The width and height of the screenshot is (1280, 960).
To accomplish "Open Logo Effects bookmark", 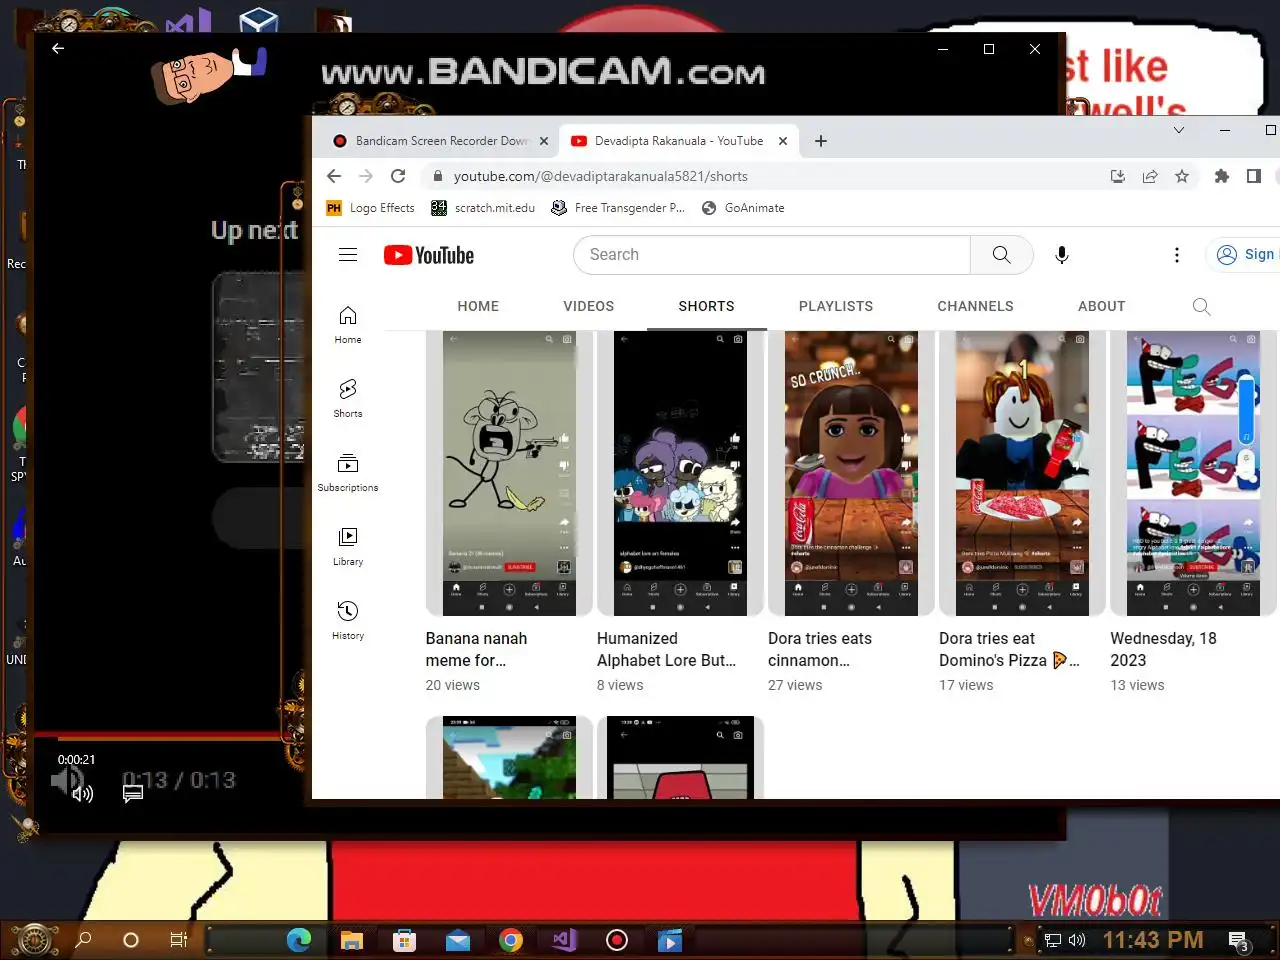I will (371, 208).
